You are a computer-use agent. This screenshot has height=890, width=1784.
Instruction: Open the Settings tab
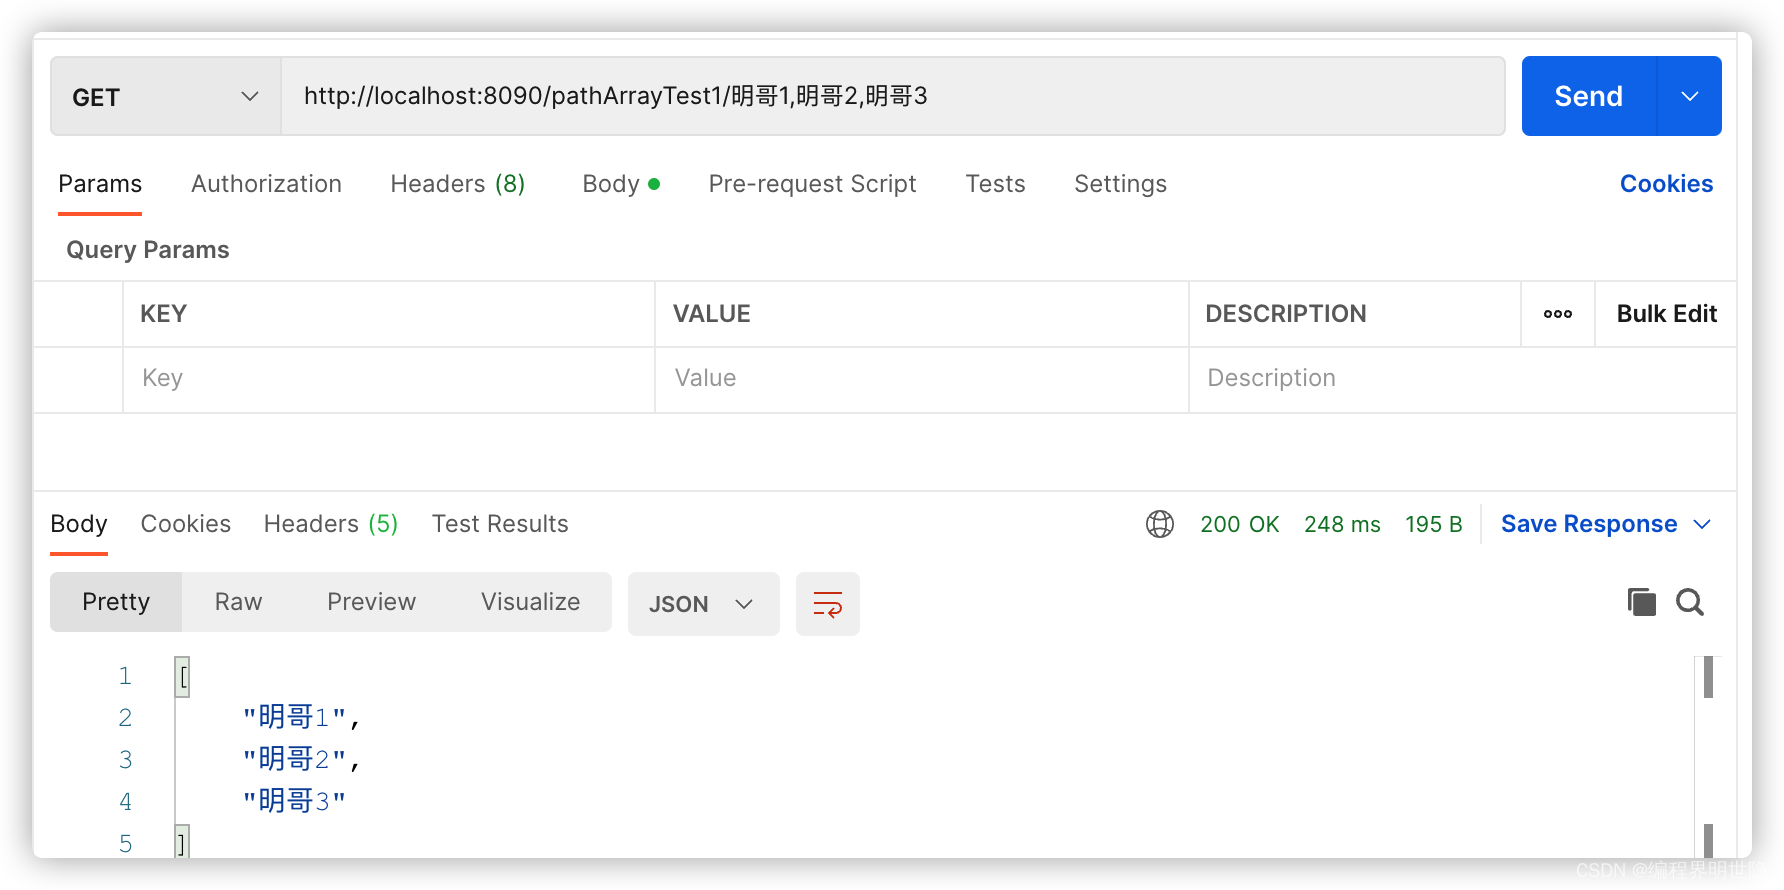click(x=1120, y=184)
